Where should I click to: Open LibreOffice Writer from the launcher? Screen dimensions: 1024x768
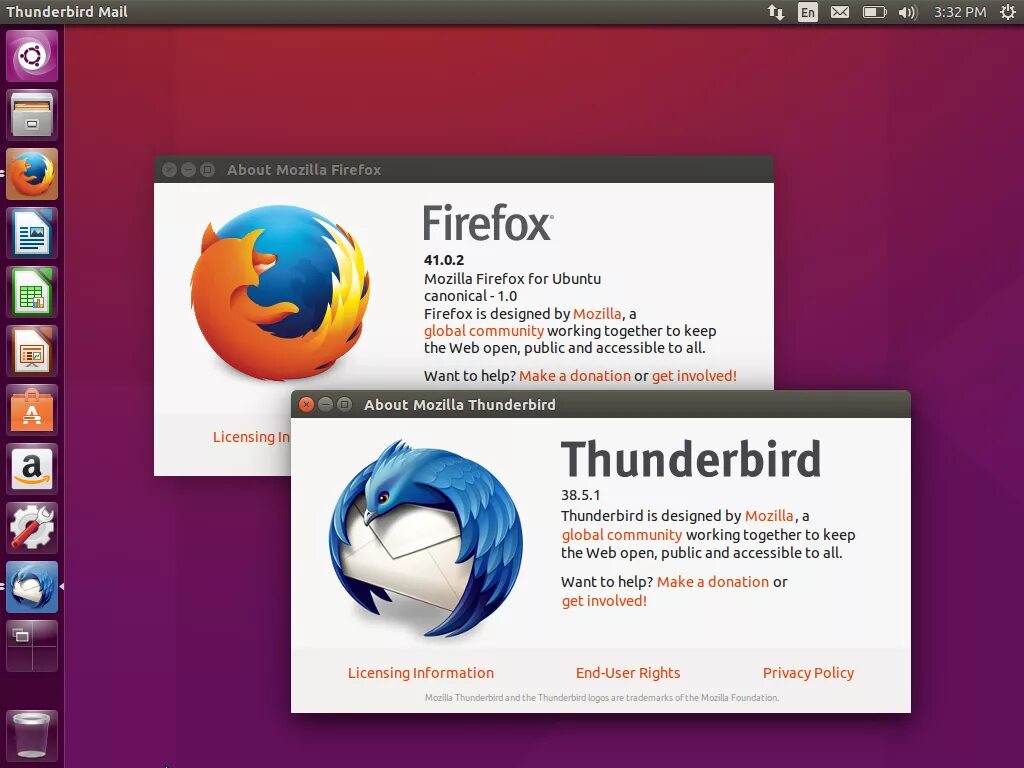[32, 233]
